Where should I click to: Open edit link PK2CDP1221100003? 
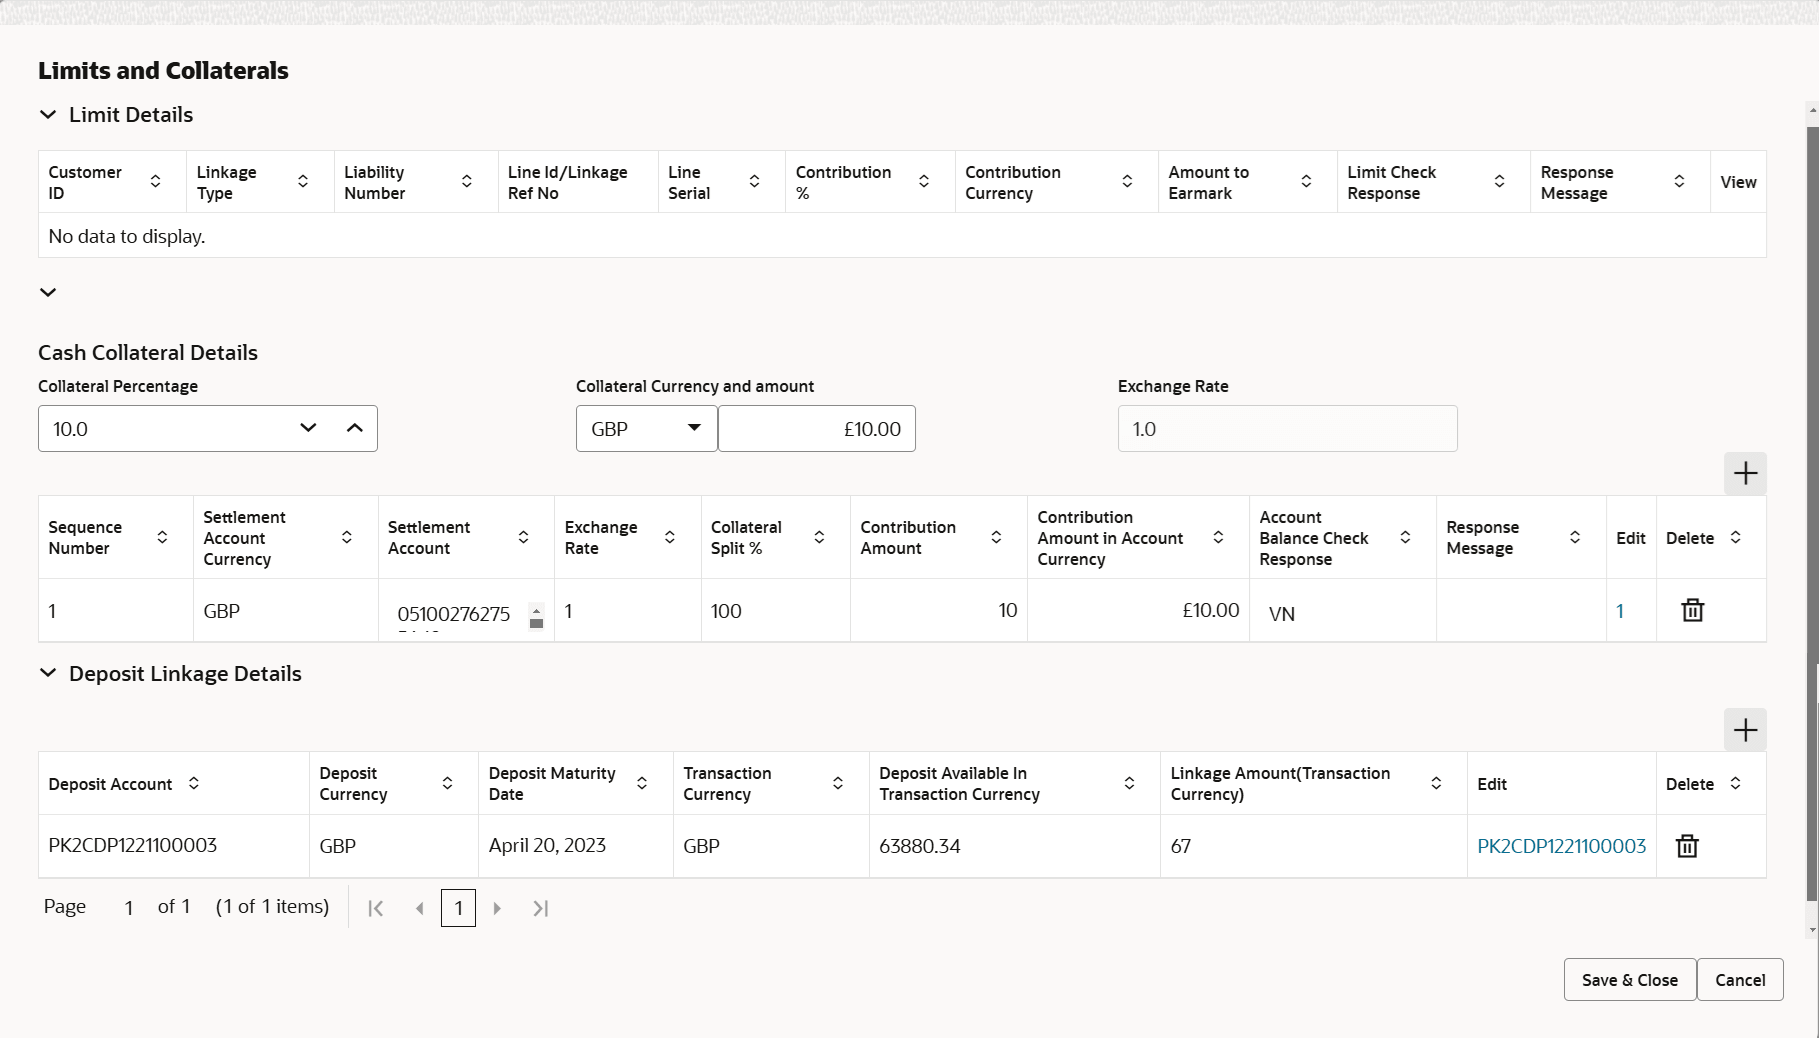pos(1561,846)
